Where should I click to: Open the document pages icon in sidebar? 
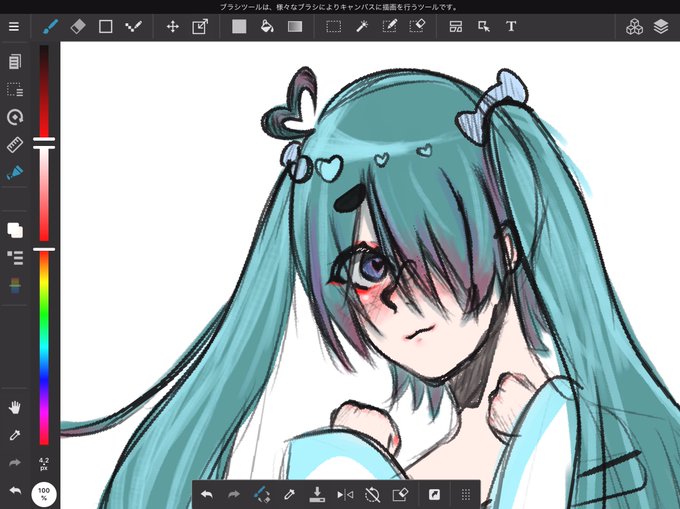click(14, 62)
